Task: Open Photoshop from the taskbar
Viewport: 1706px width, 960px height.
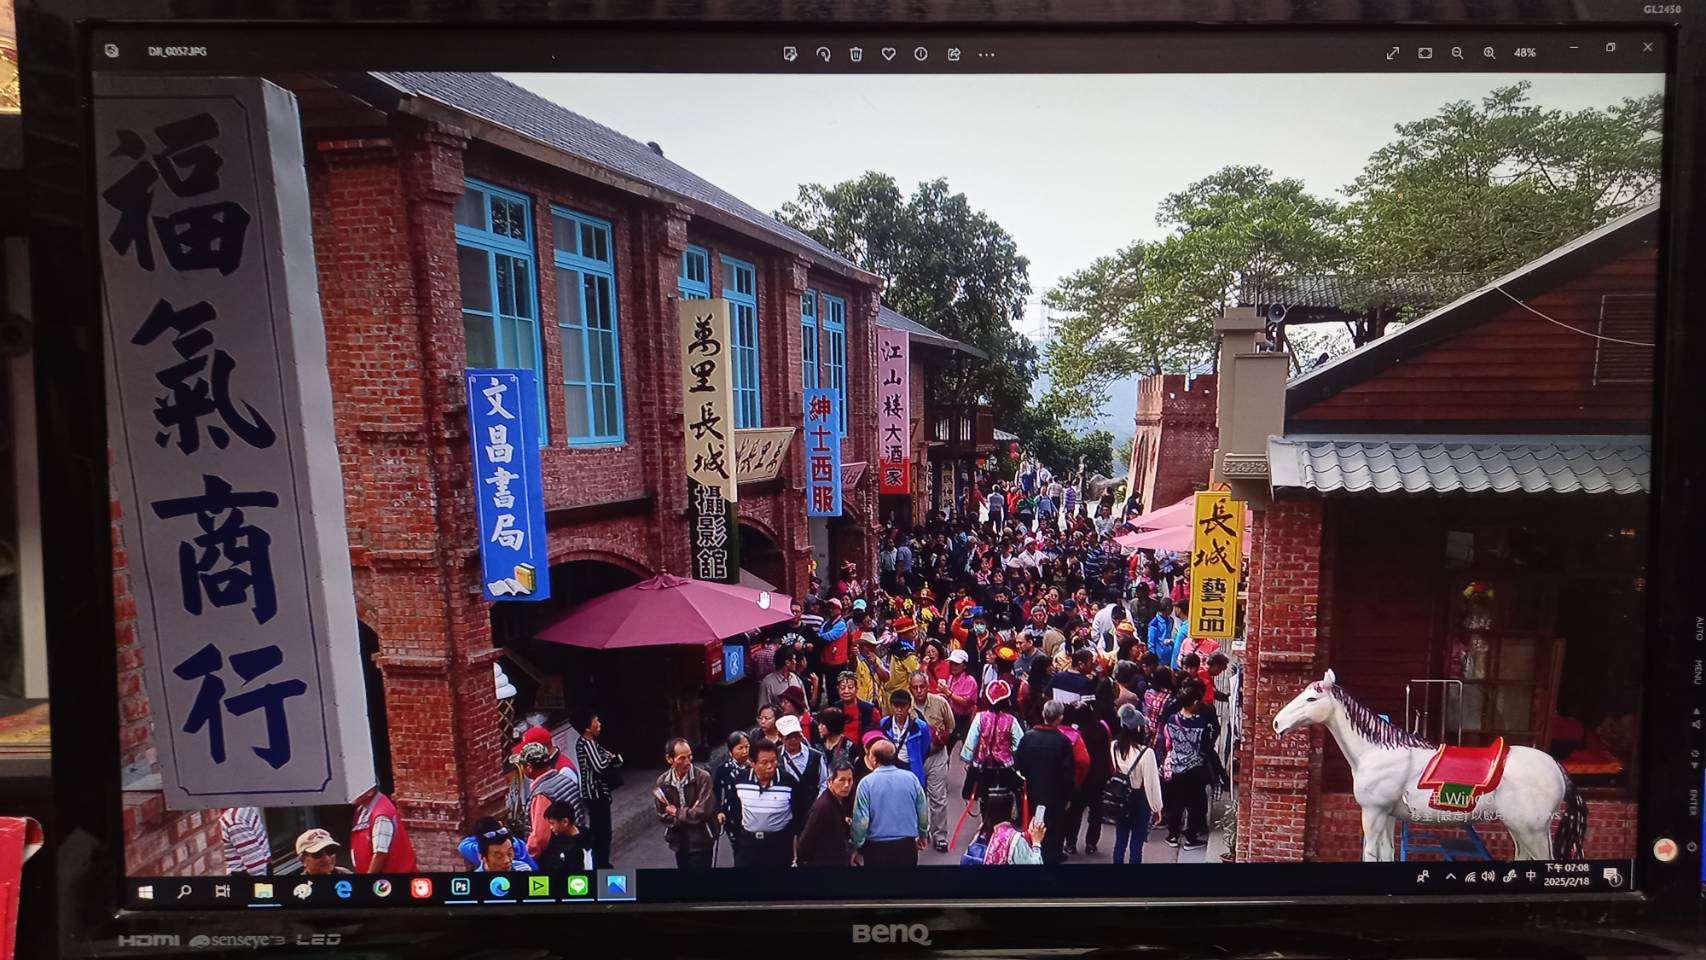Action: [x=460, y=886]
